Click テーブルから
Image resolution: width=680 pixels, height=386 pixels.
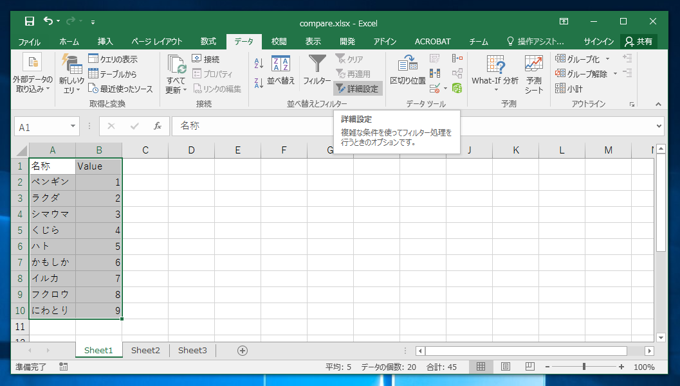pyautogui.click(x=113, y=74)
